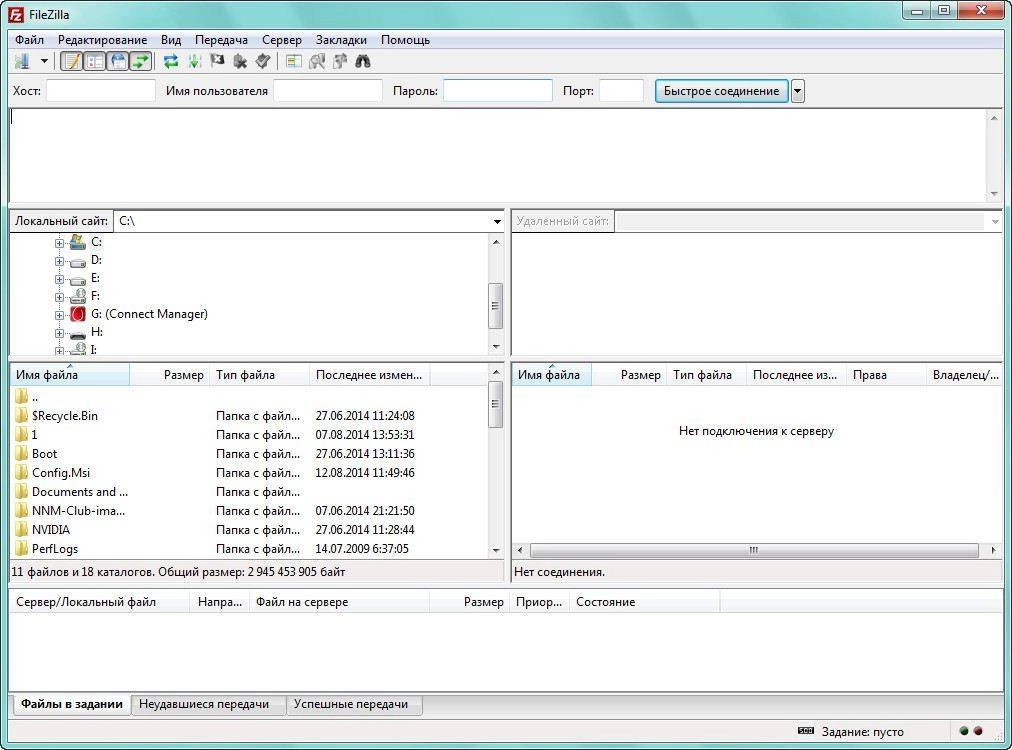Open the Site Manager dropdown arrow

pyautogui.click(x=44, y=61)
